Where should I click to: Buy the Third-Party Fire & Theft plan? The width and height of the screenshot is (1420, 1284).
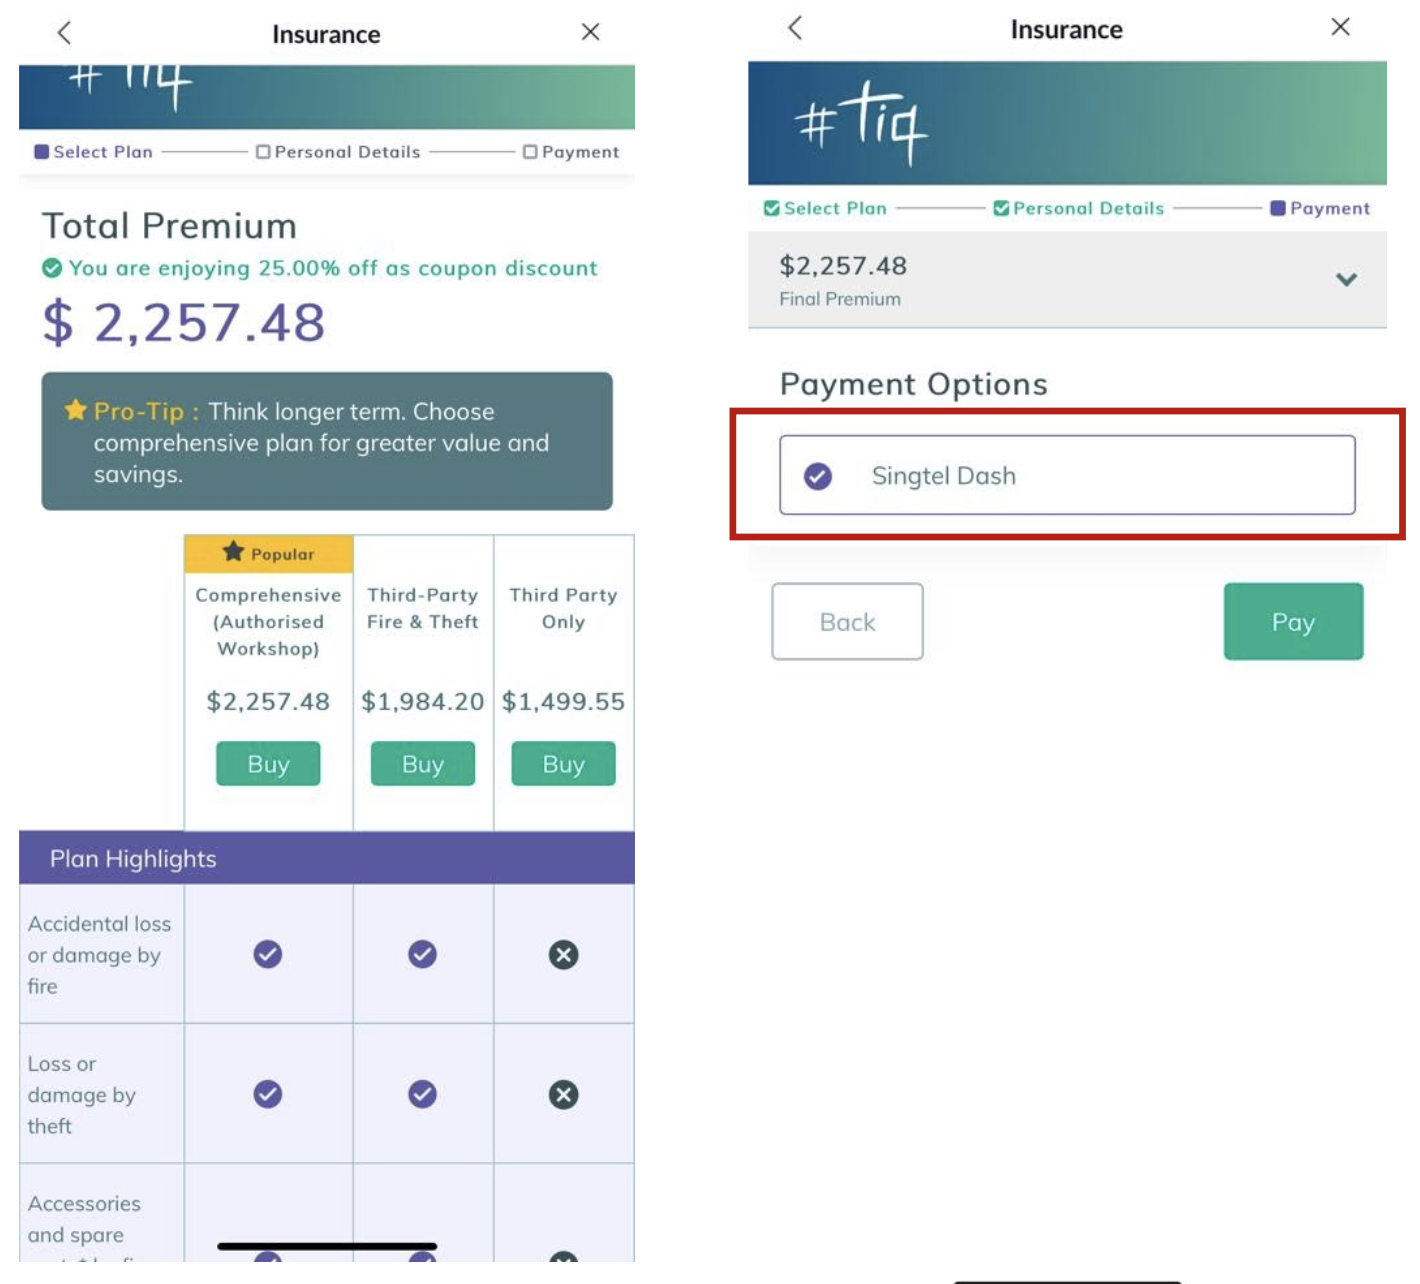click(x=422, y=764)
